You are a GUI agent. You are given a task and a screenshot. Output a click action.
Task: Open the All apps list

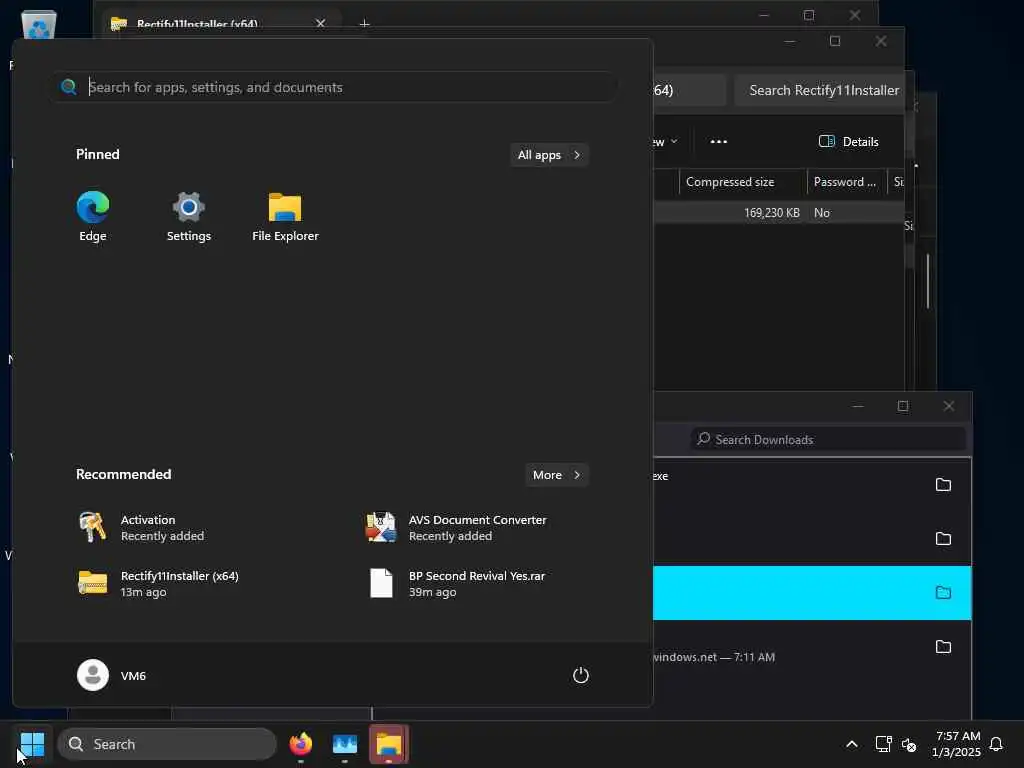549,155
